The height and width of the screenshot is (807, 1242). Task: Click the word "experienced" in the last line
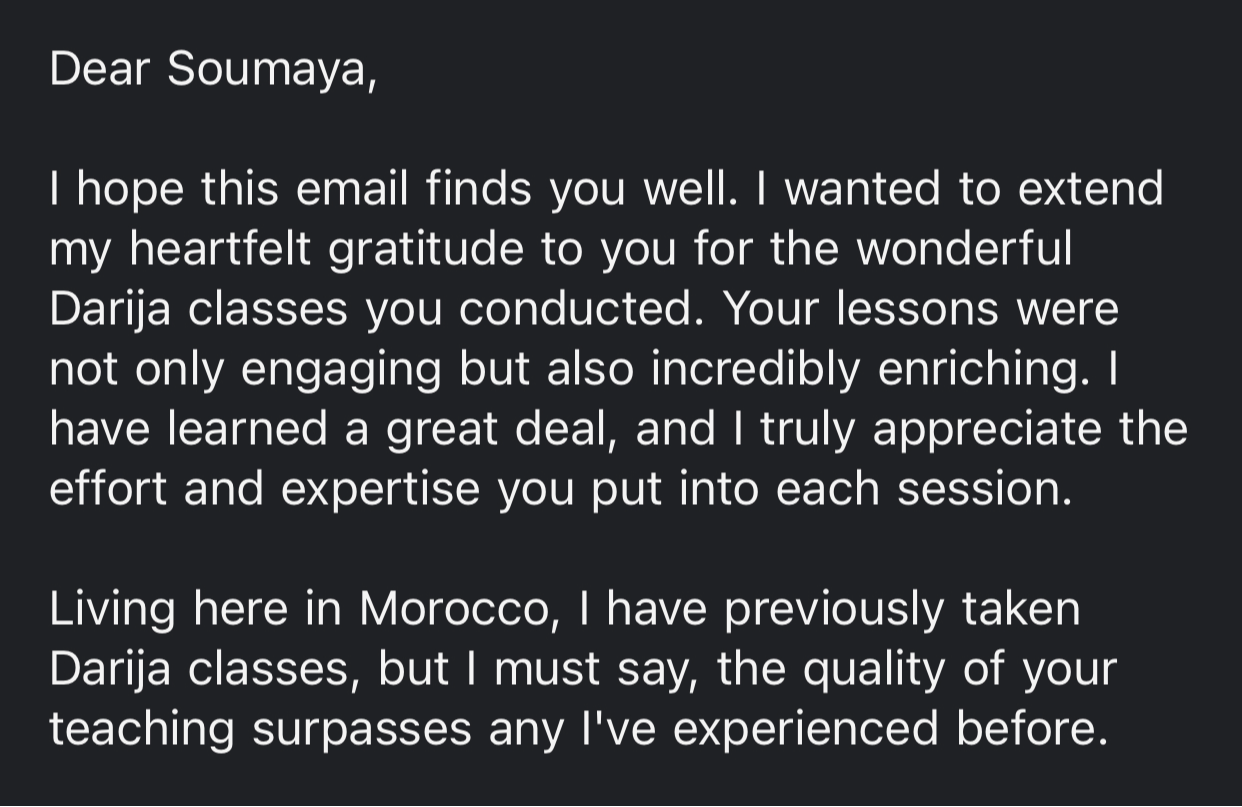(x=806, y=729)
